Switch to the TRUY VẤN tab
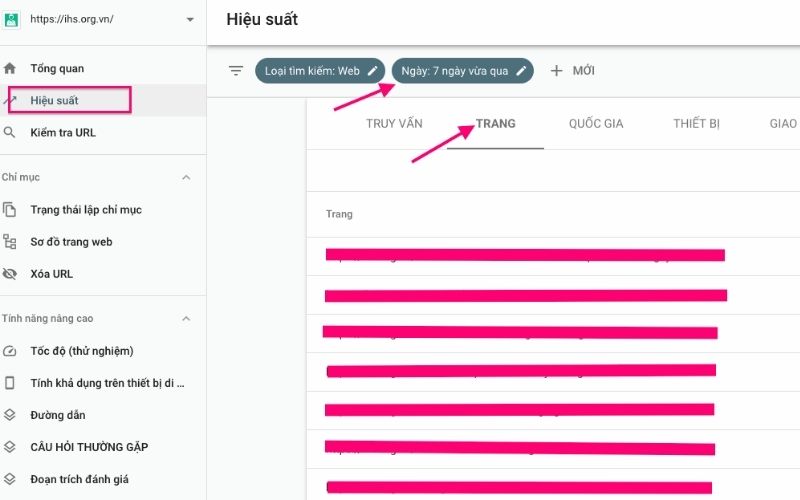Screen dimensions: 800x500 pos(394,124)
